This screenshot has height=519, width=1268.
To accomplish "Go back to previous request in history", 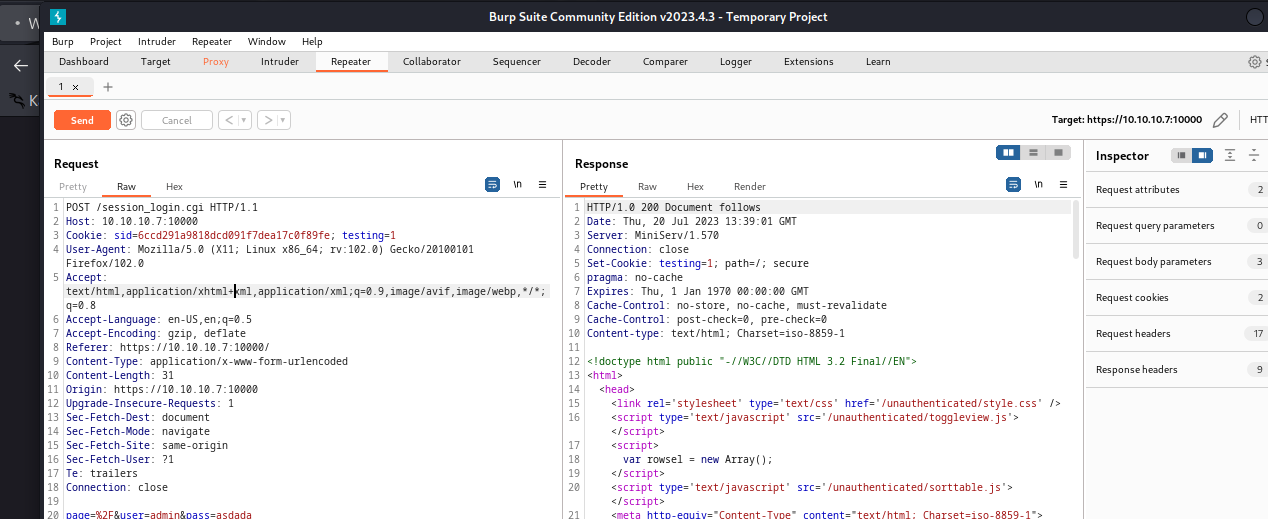I will [x=229, y=120].
